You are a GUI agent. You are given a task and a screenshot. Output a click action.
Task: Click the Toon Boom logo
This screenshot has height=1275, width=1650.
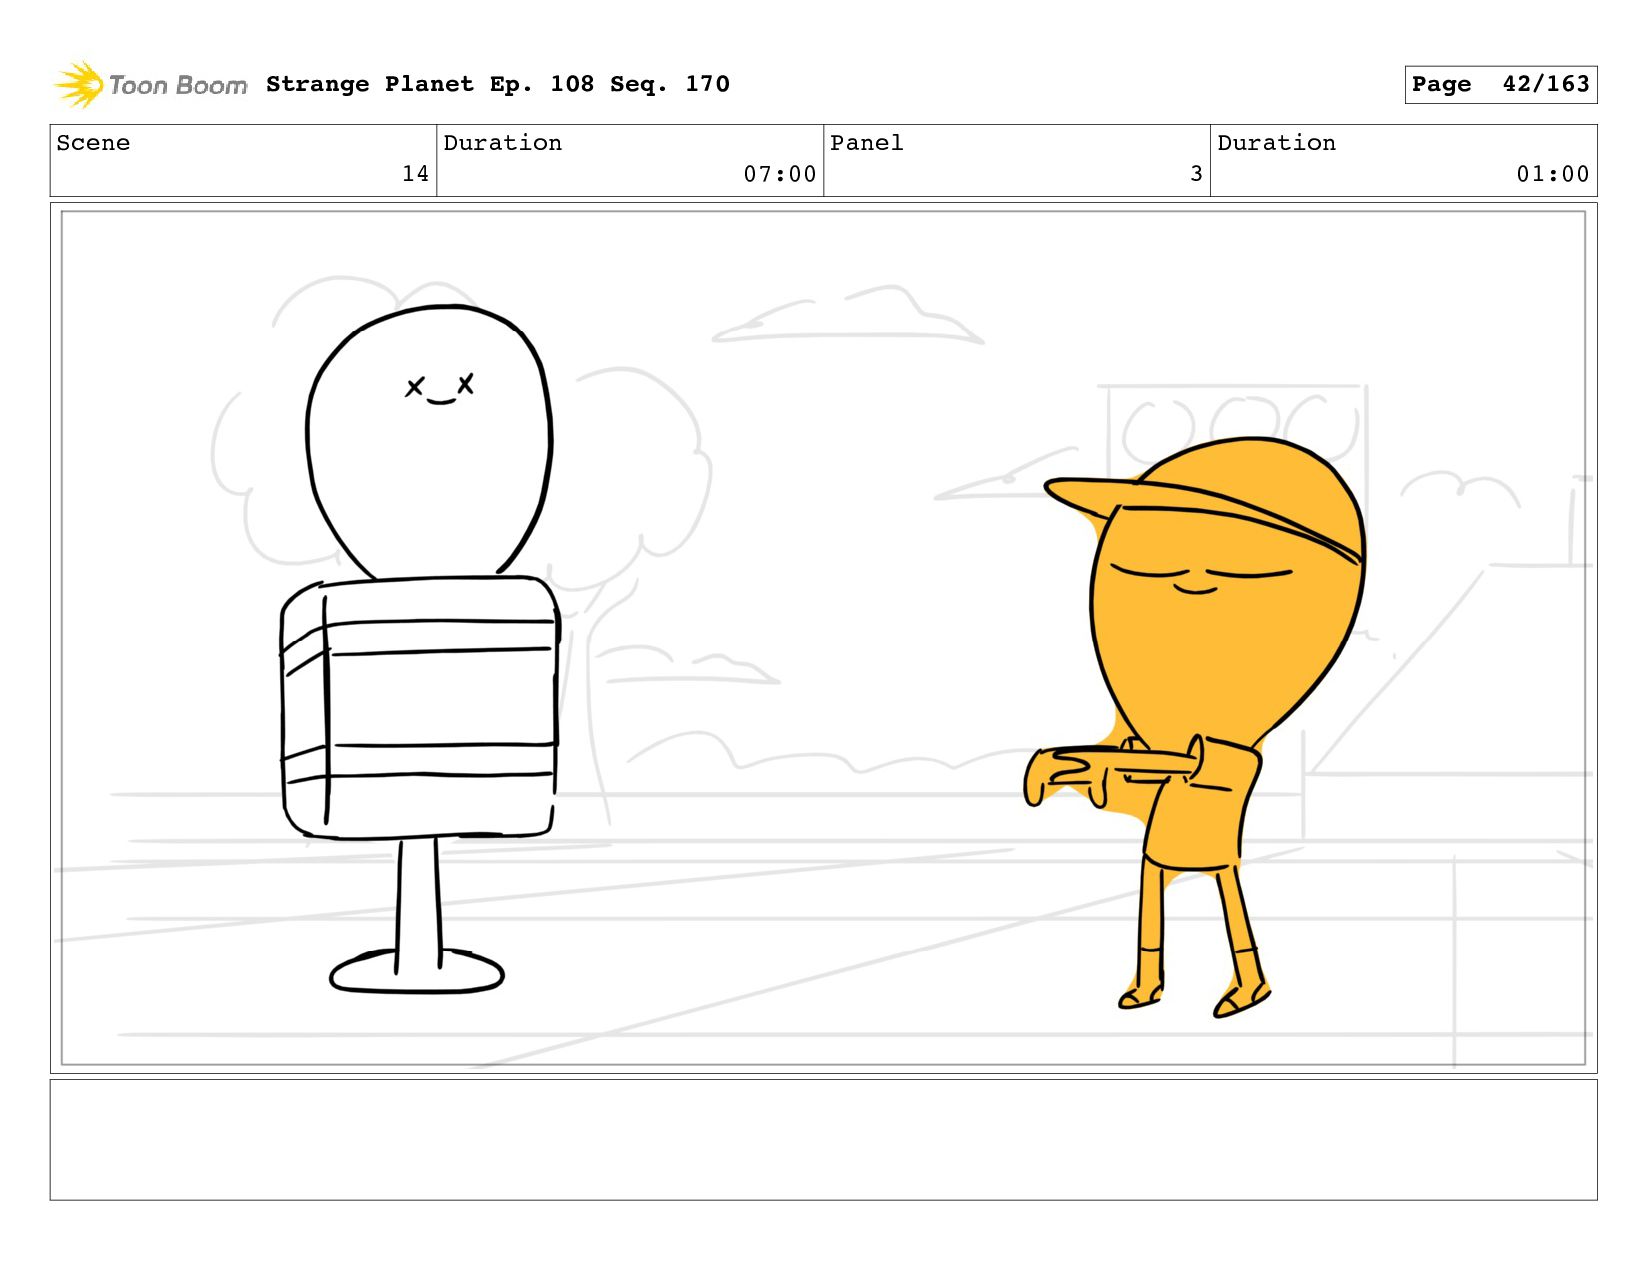point(150,85)
